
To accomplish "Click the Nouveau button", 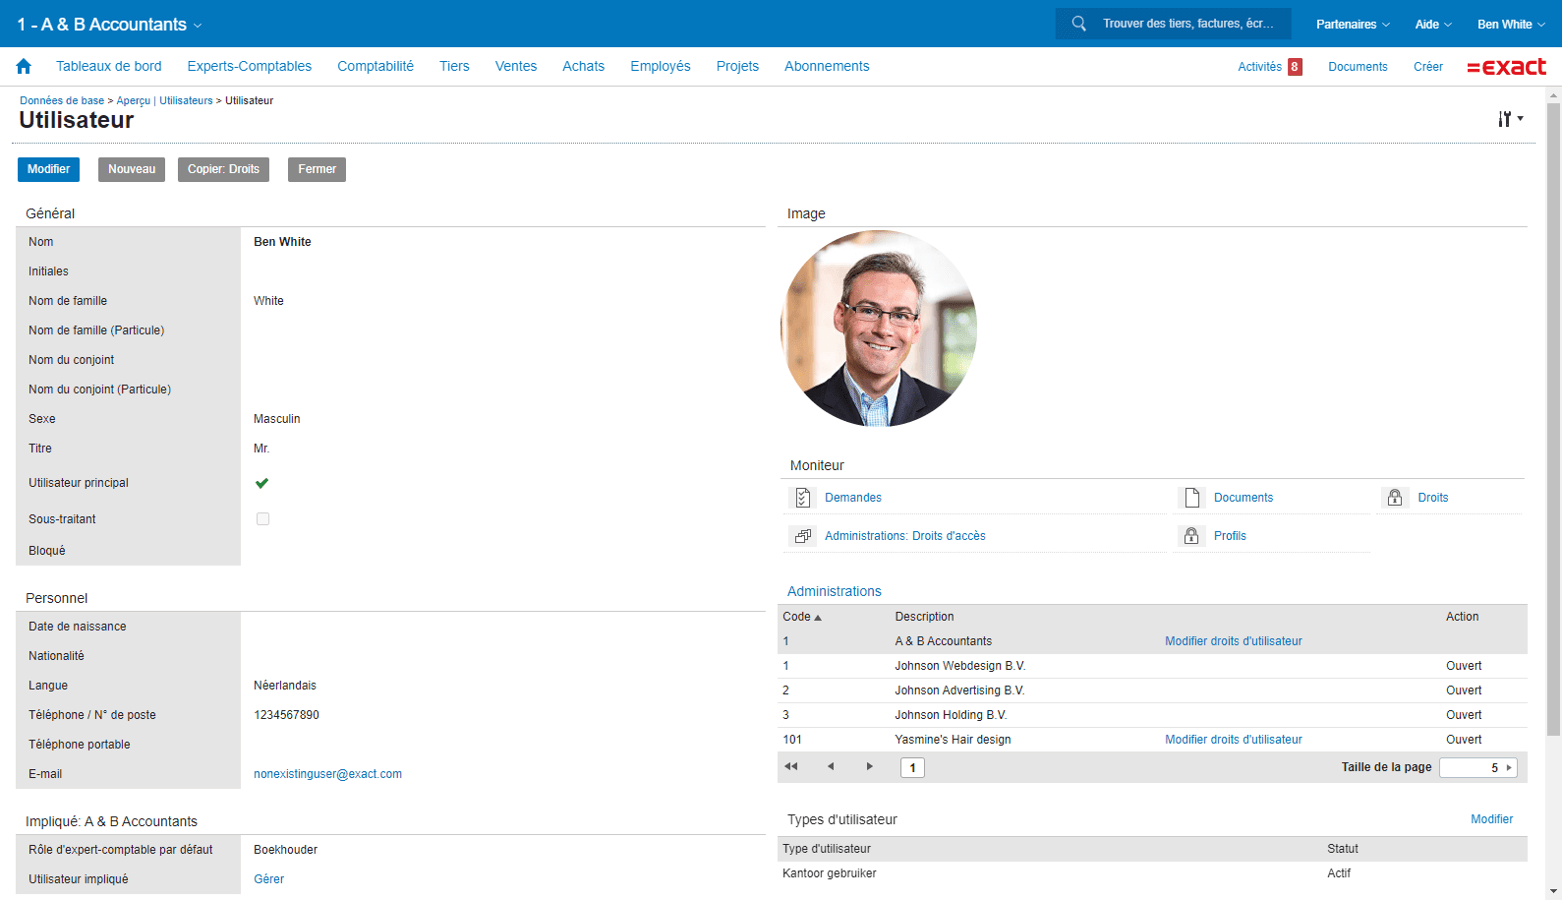I will pyautogui.click(x=131, y=169).
